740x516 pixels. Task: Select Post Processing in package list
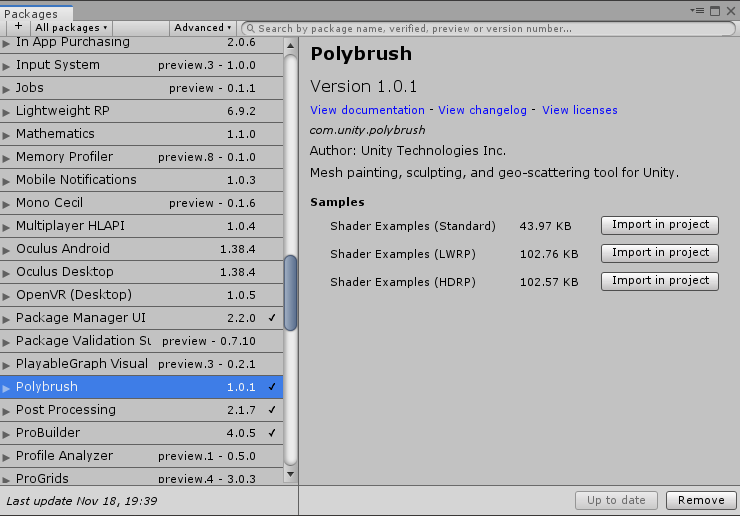click(x=66, y=410)
